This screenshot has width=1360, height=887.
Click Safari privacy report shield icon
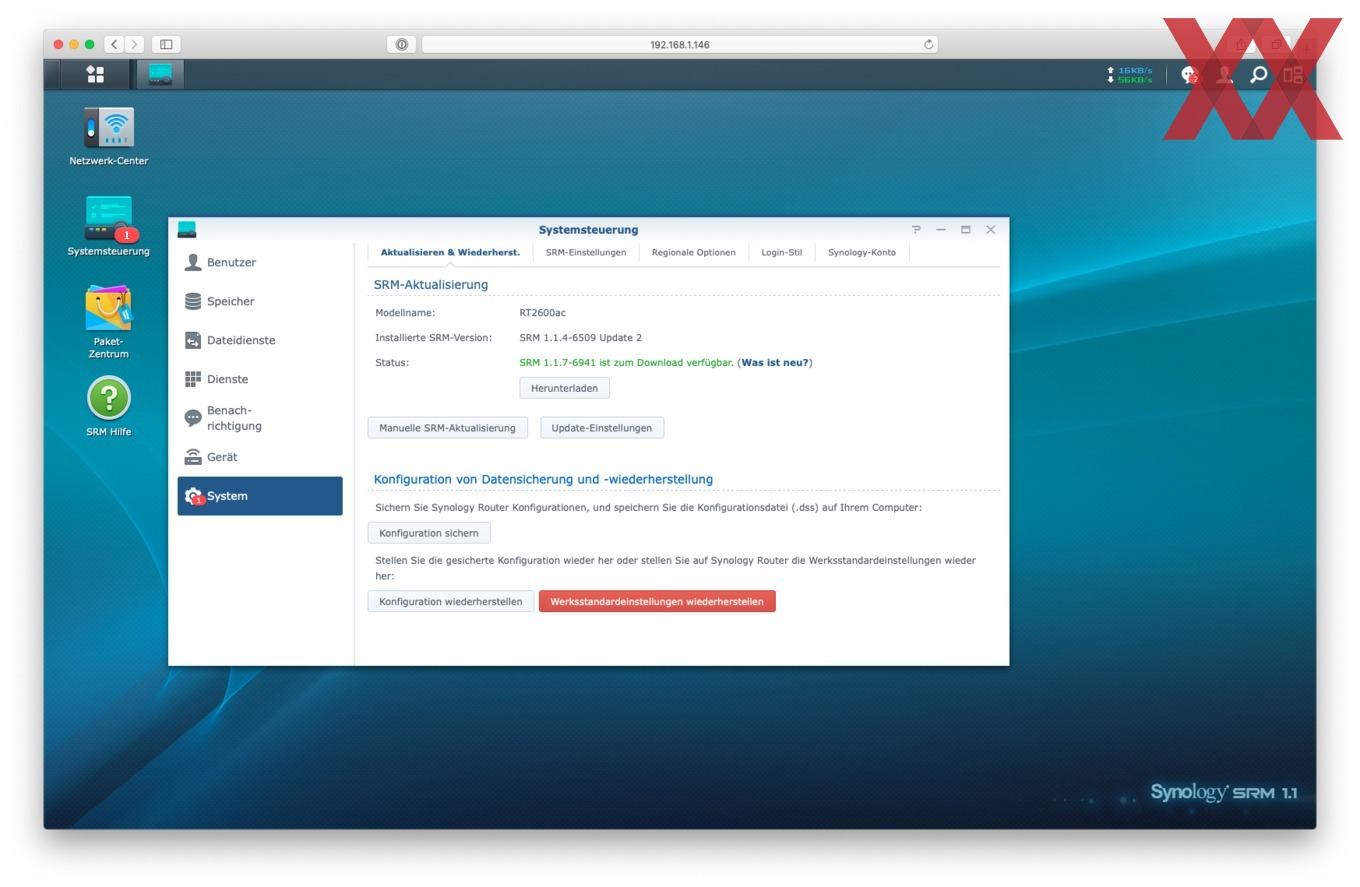(401, 44)
